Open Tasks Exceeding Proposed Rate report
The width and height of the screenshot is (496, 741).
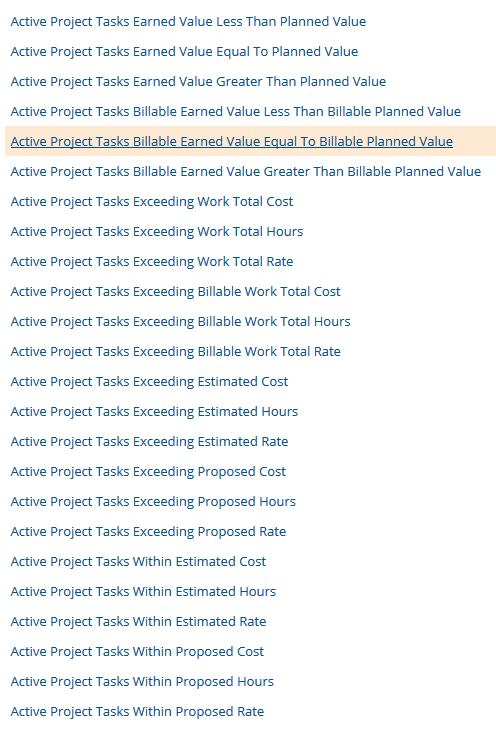click(x=148, y=532)
